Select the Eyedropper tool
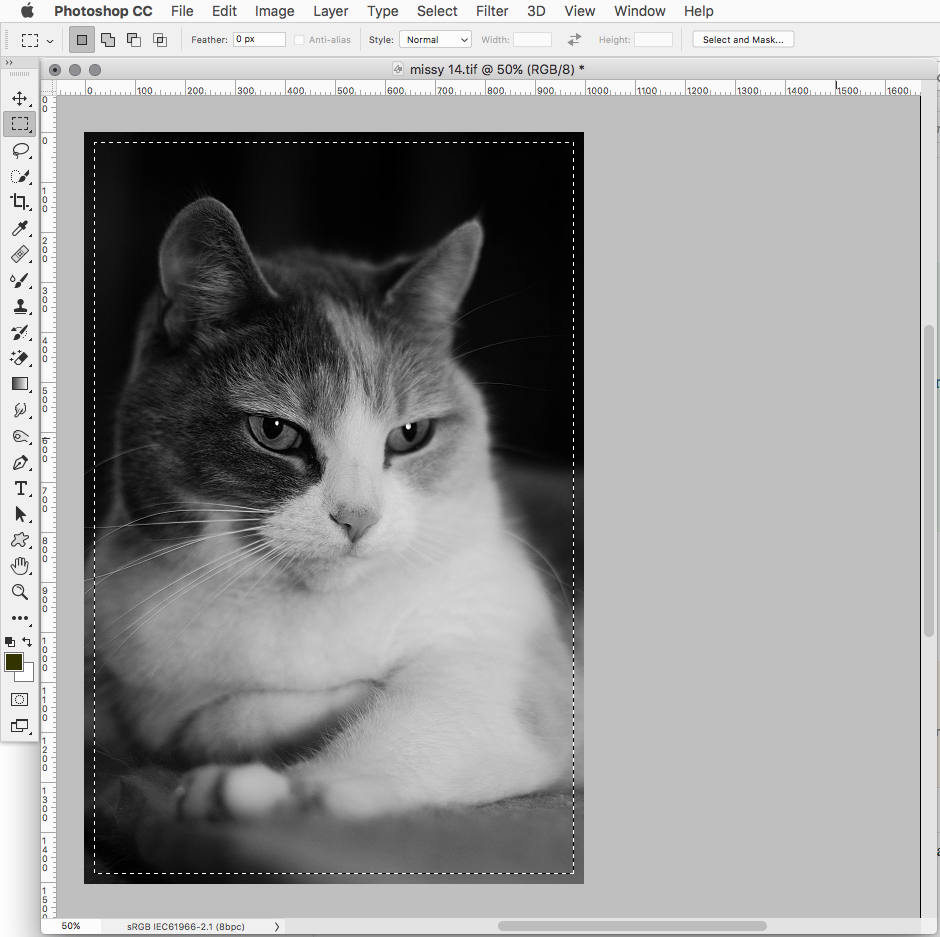This screenshot has width=940, height=937. (20, 228)
